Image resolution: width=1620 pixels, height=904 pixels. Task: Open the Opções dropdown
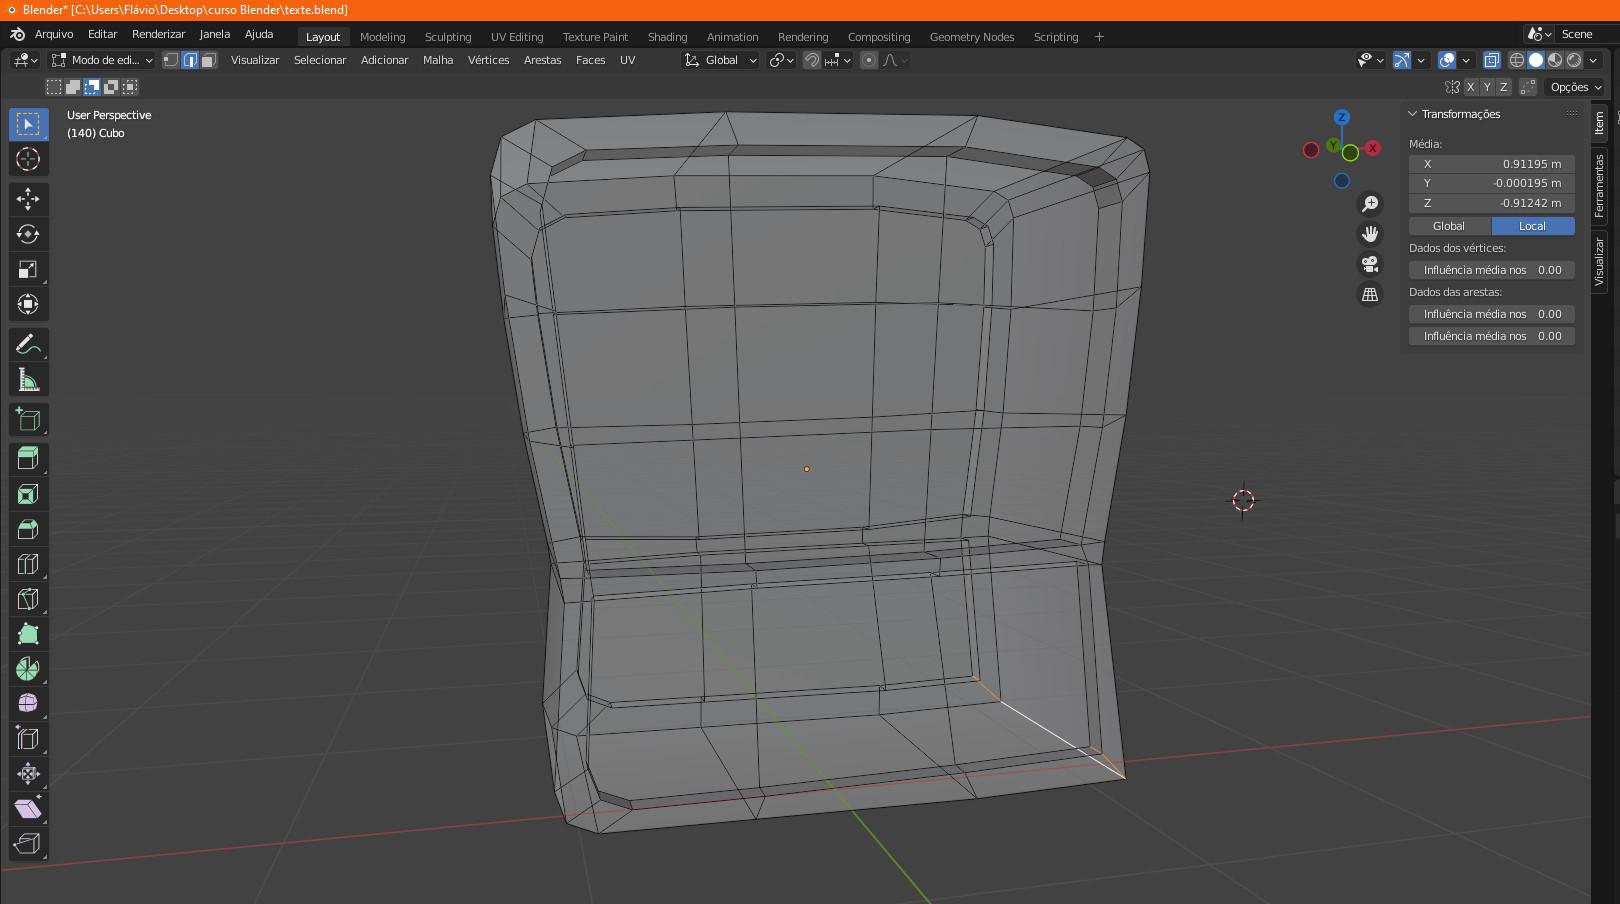click(x=1576, y=87)
